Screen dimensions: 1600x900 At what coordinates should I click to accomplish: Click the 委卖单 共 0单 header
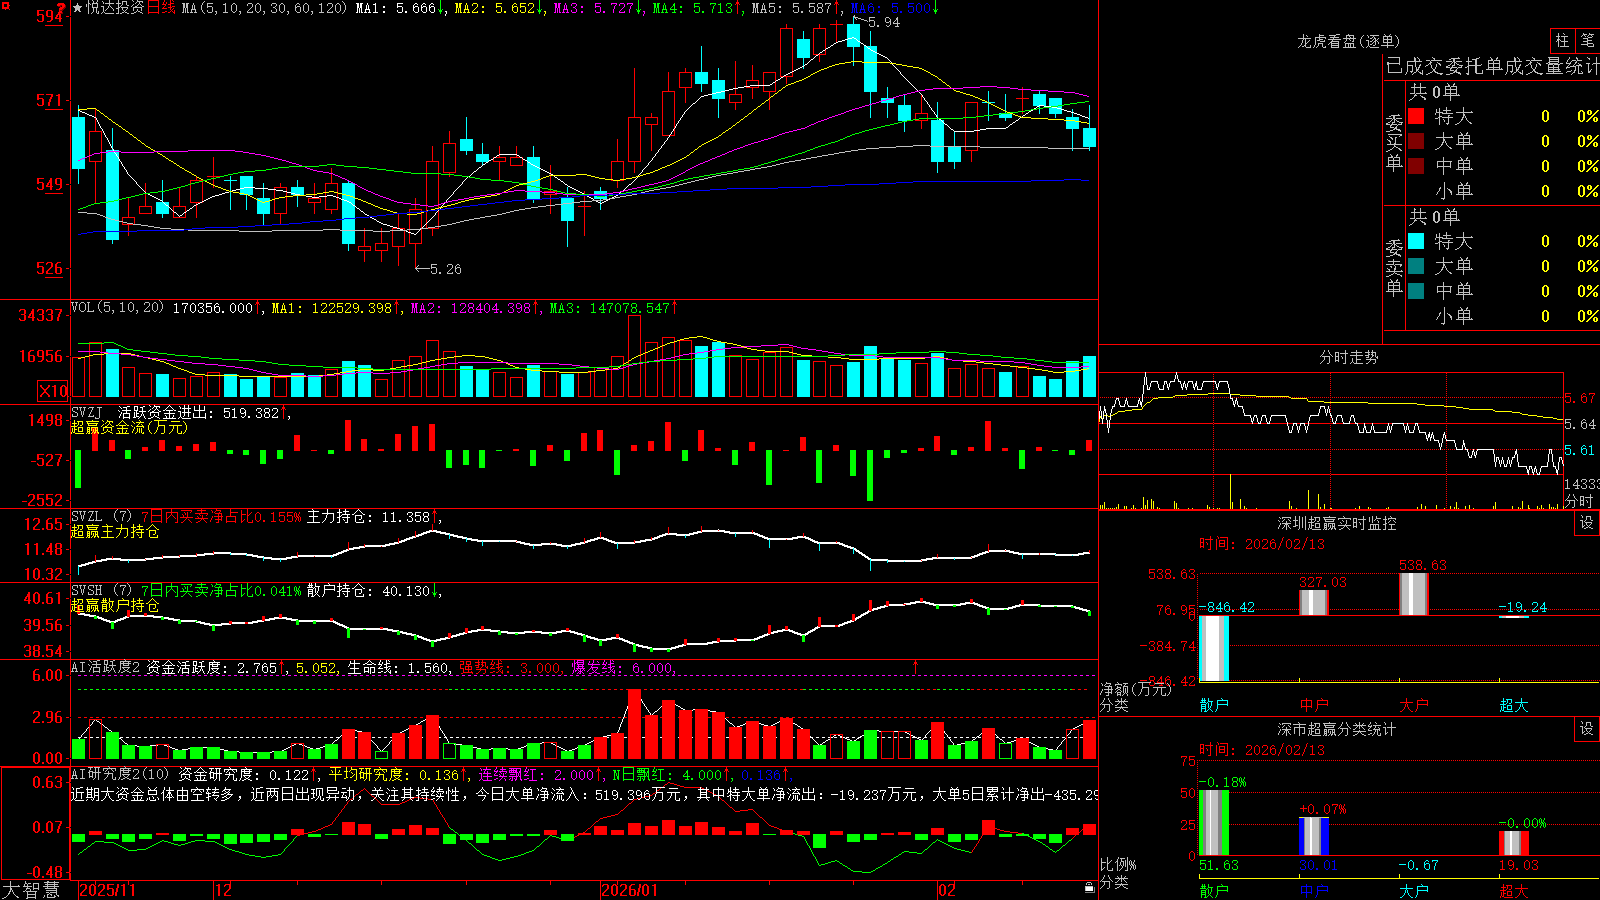pyautogui.click(x=1434, y=216)
